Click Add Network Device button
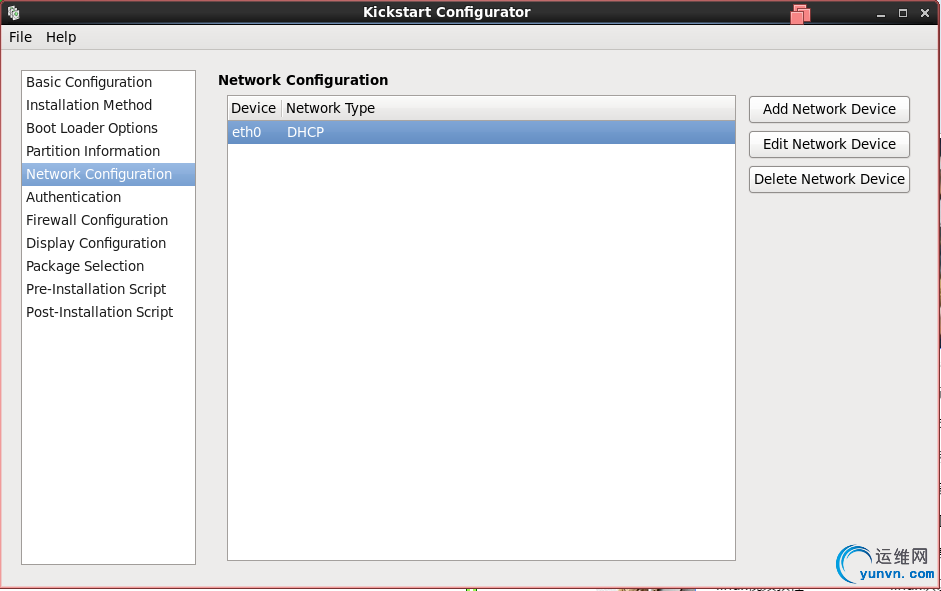This screenshot has height=591, width=941. coord(829,109)
